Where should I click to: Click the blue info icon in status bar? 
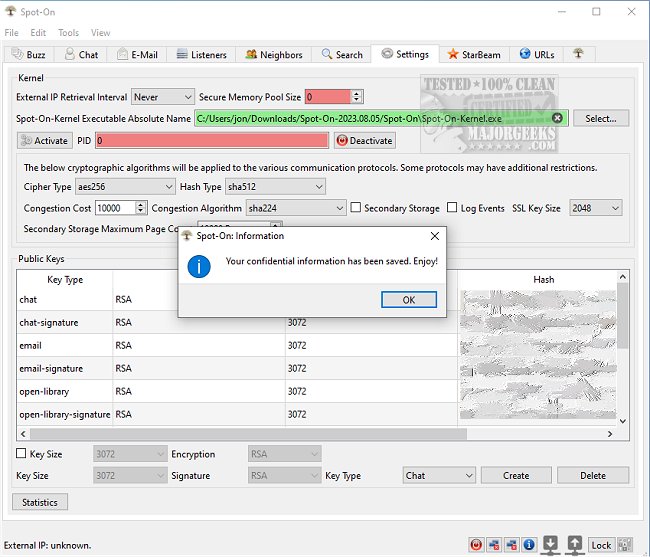coord(529,544)
